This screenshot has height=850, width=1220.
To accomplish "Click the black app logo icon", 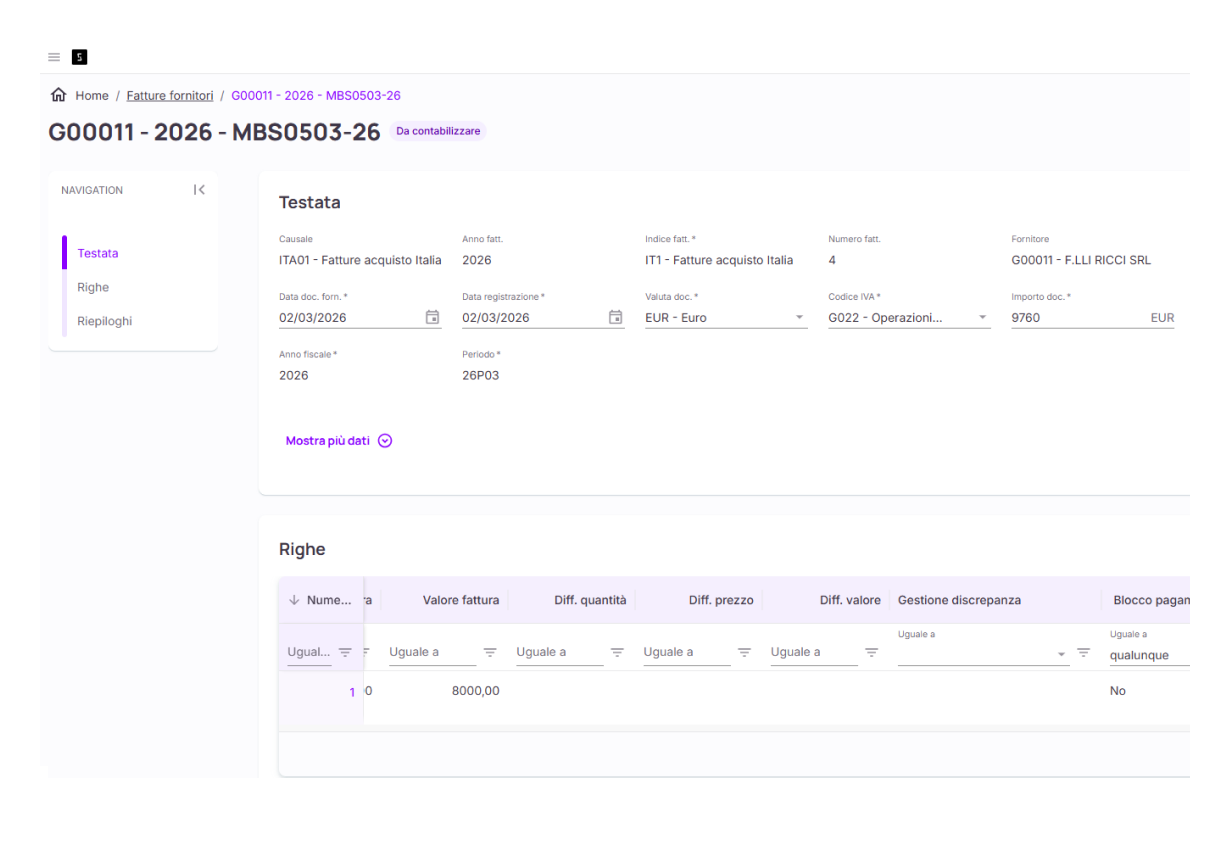I will click(x=80, y=57).
